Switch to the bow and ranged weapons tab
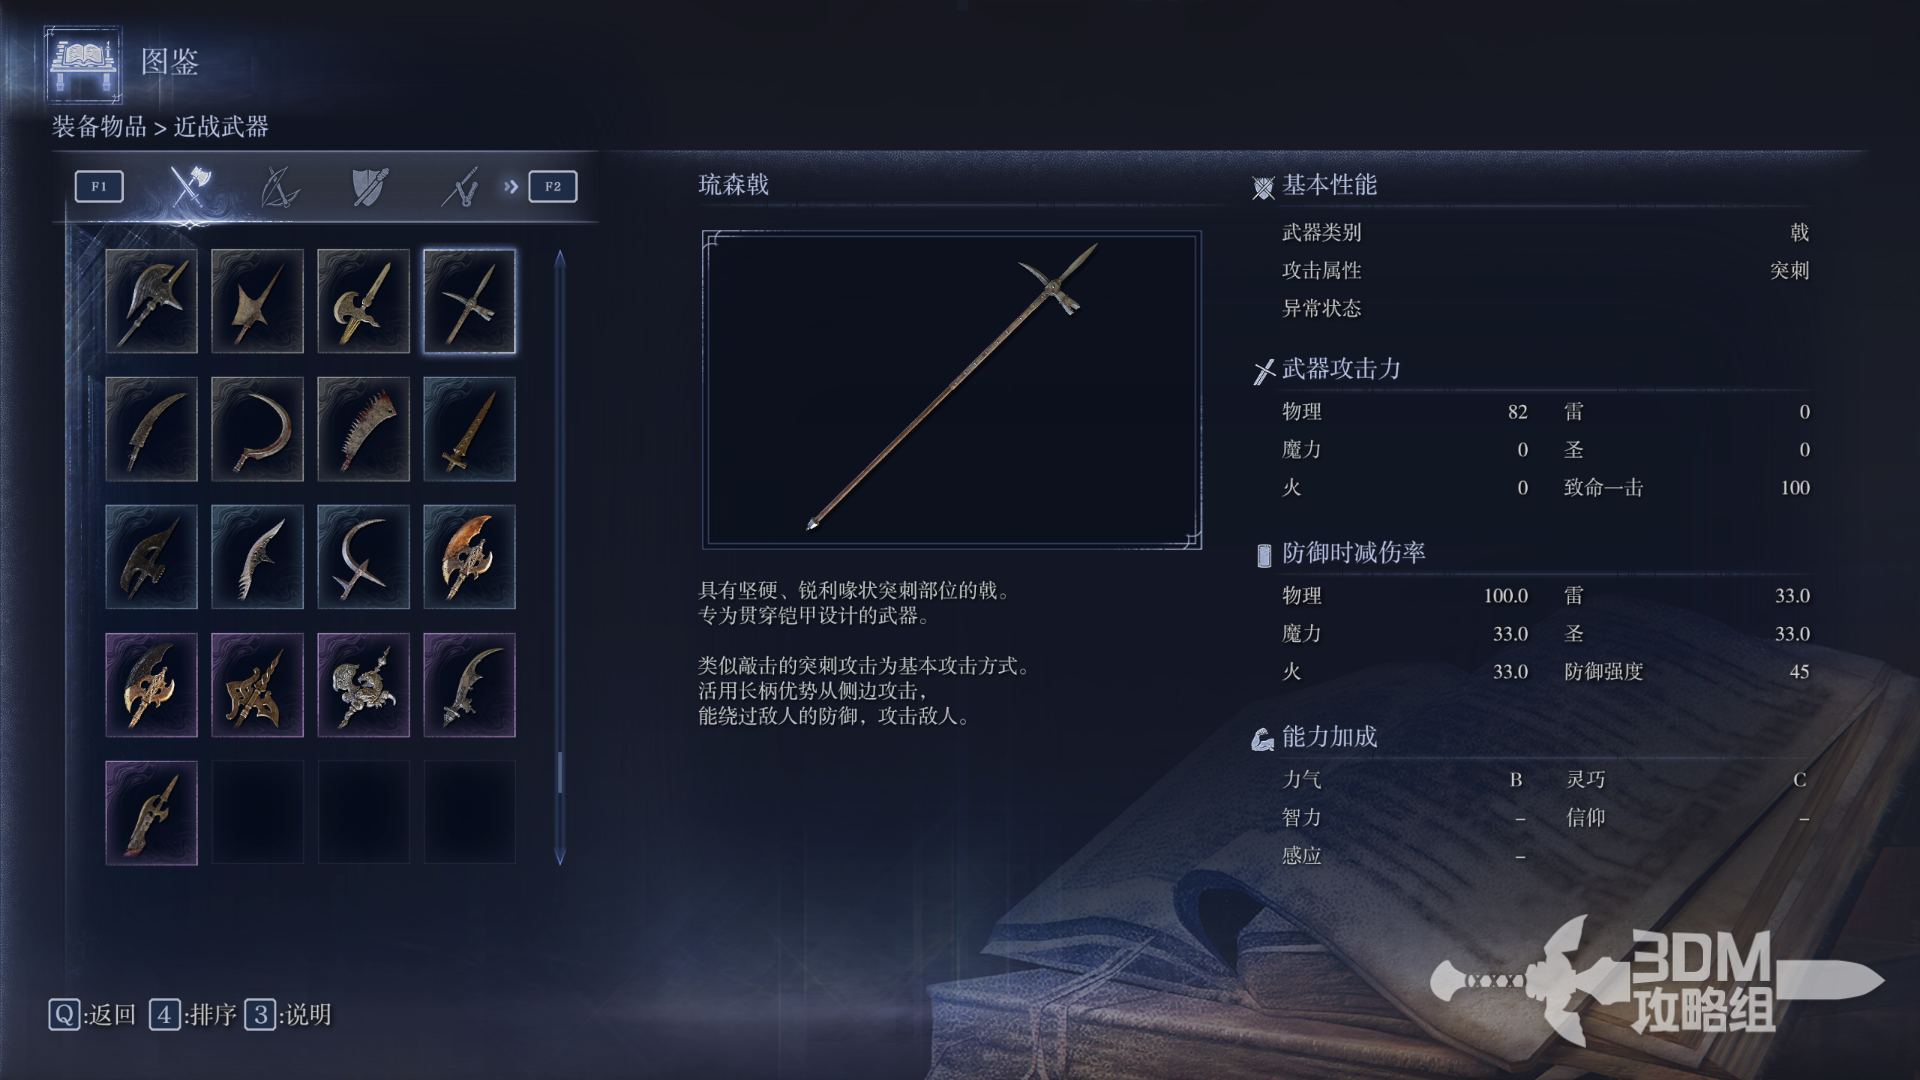 279,186
